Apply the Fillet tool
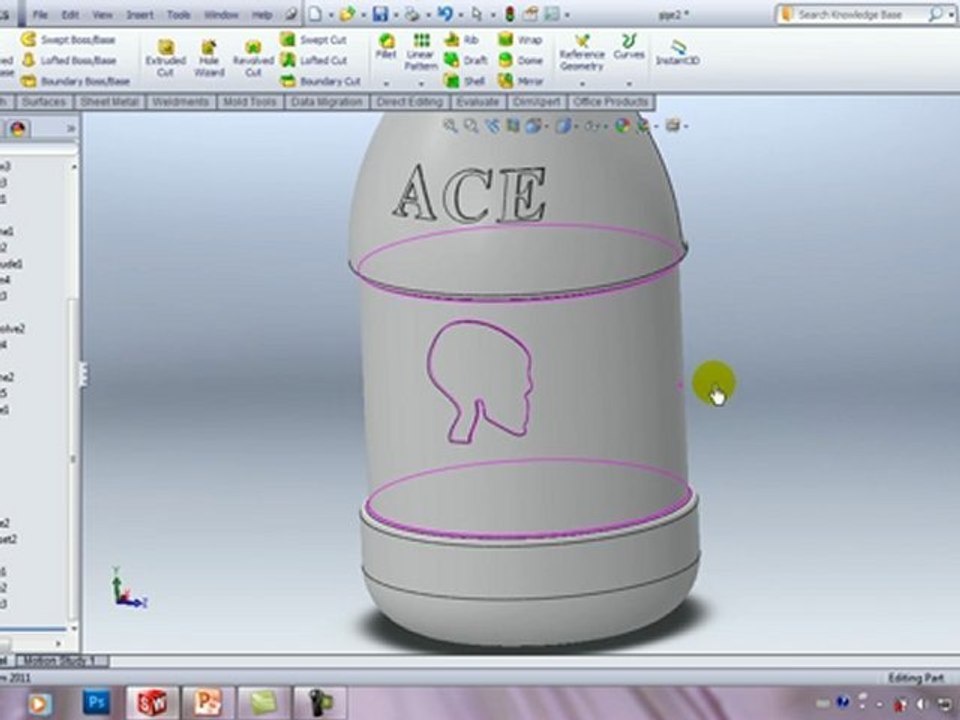This screenshot has width=960, height=720. click(x=386, y=47)
